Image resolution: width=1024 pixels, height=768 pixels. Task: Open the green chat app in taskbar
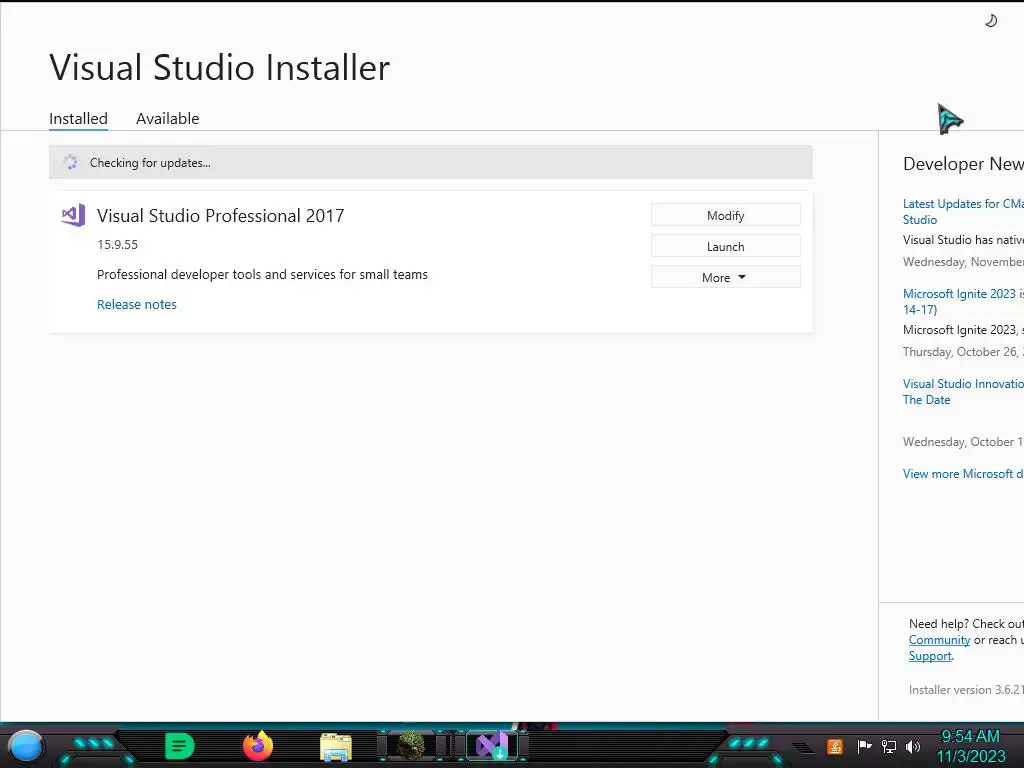coord(180,746)
